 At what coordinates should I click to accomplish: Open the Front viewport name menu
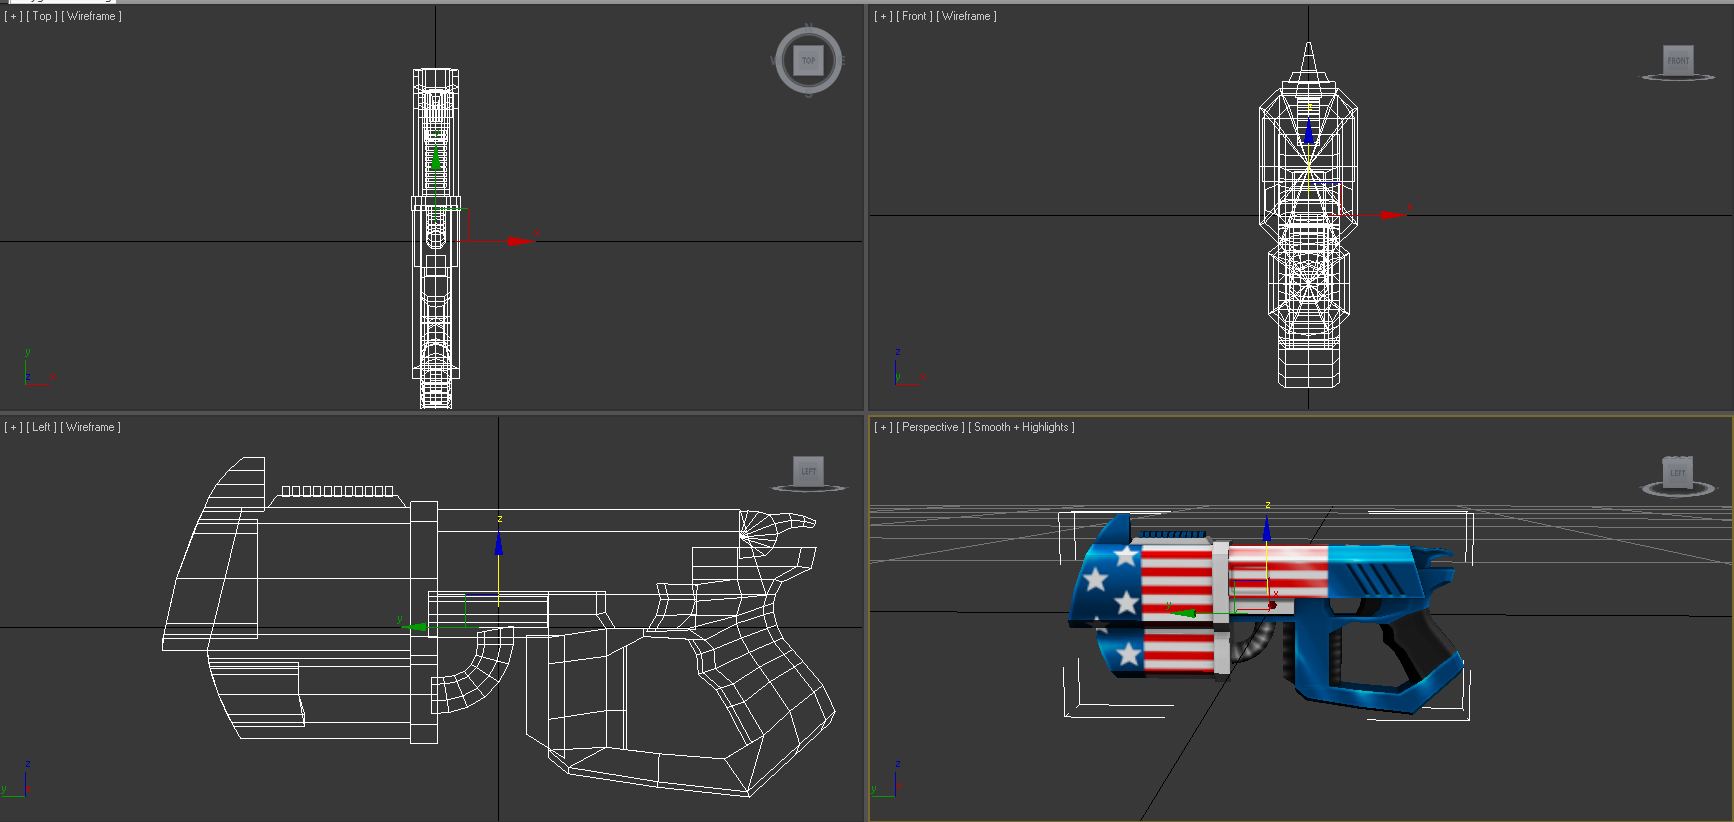point(914,16)
